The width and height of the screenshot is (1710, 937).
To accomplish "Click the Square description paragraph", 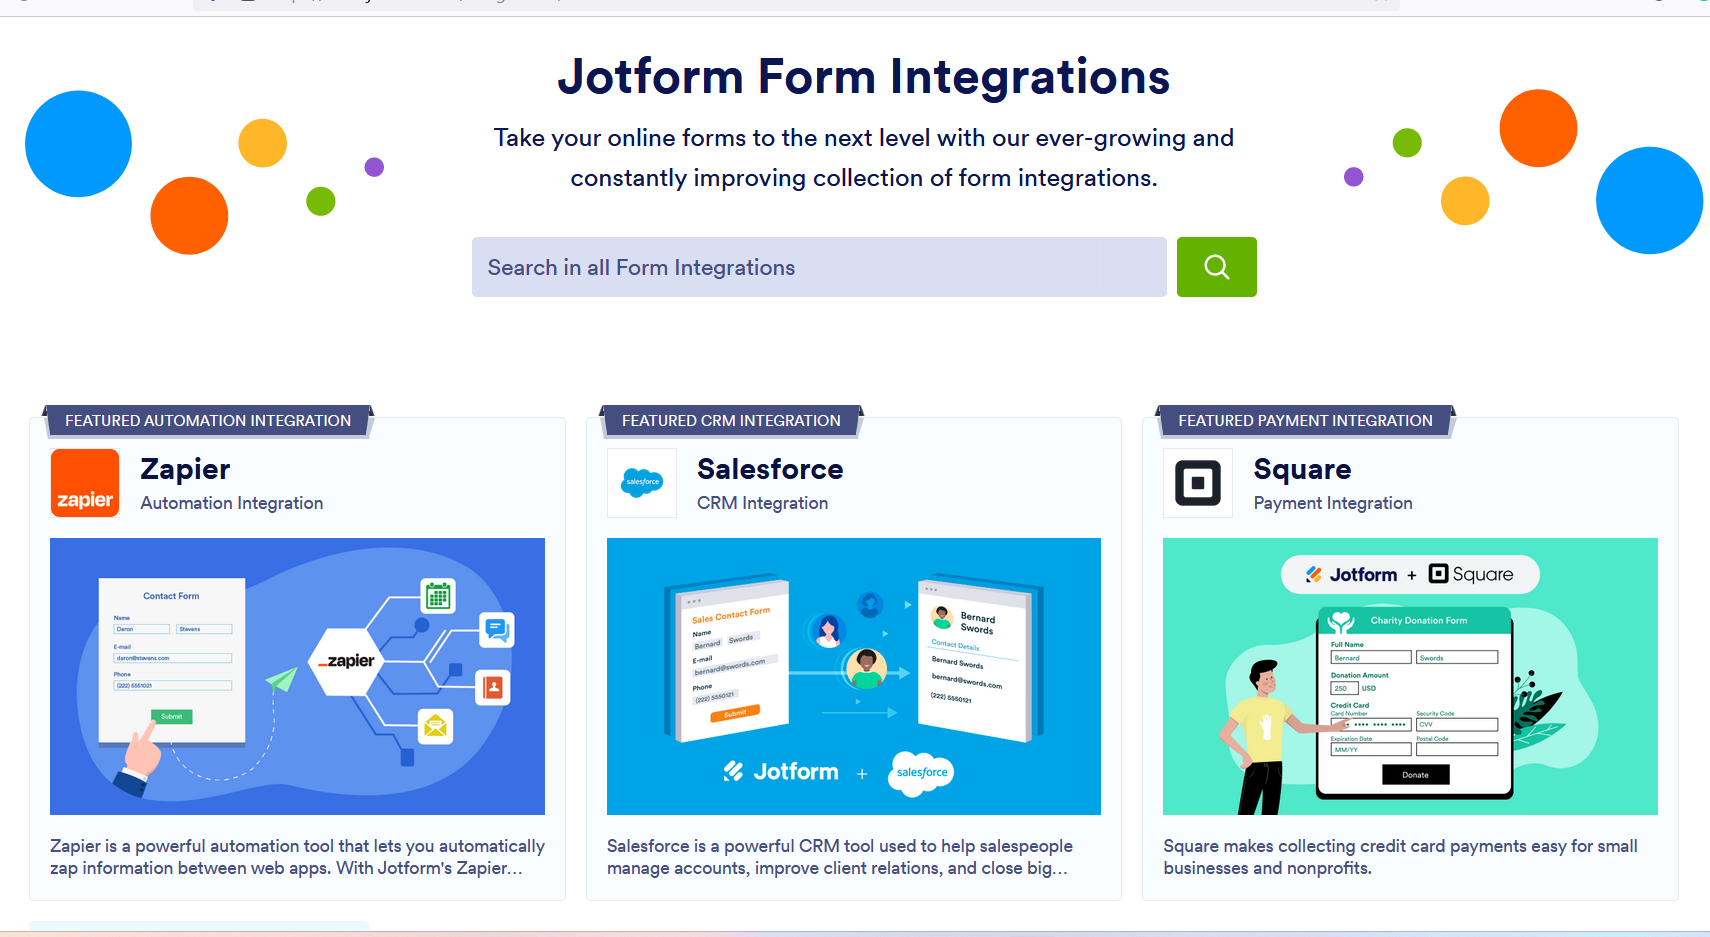I will tap(1400, 857).
